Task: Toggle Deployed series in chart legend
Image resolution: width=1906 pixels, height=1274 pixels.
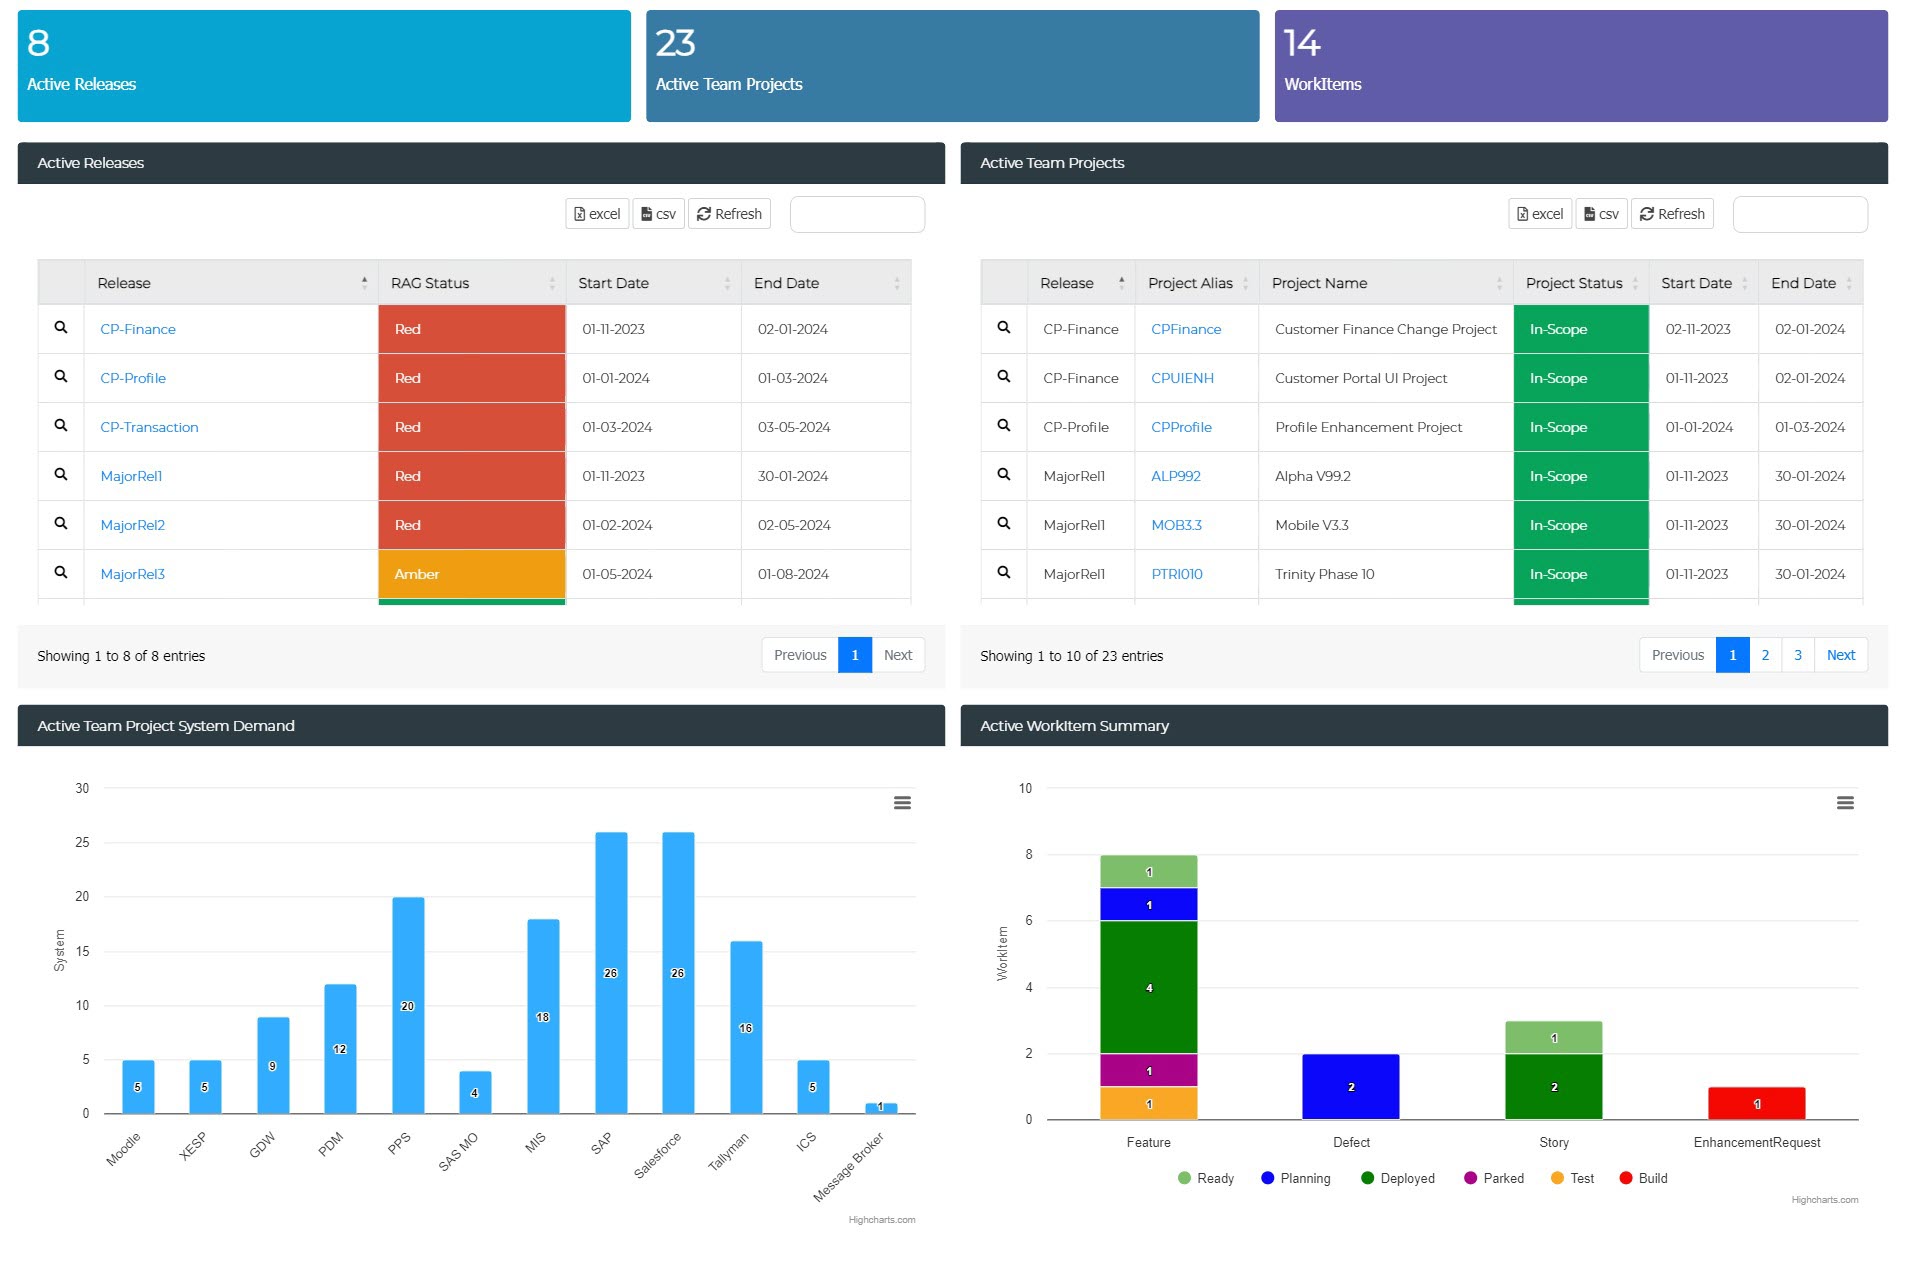Action: pos(1398,1178)
